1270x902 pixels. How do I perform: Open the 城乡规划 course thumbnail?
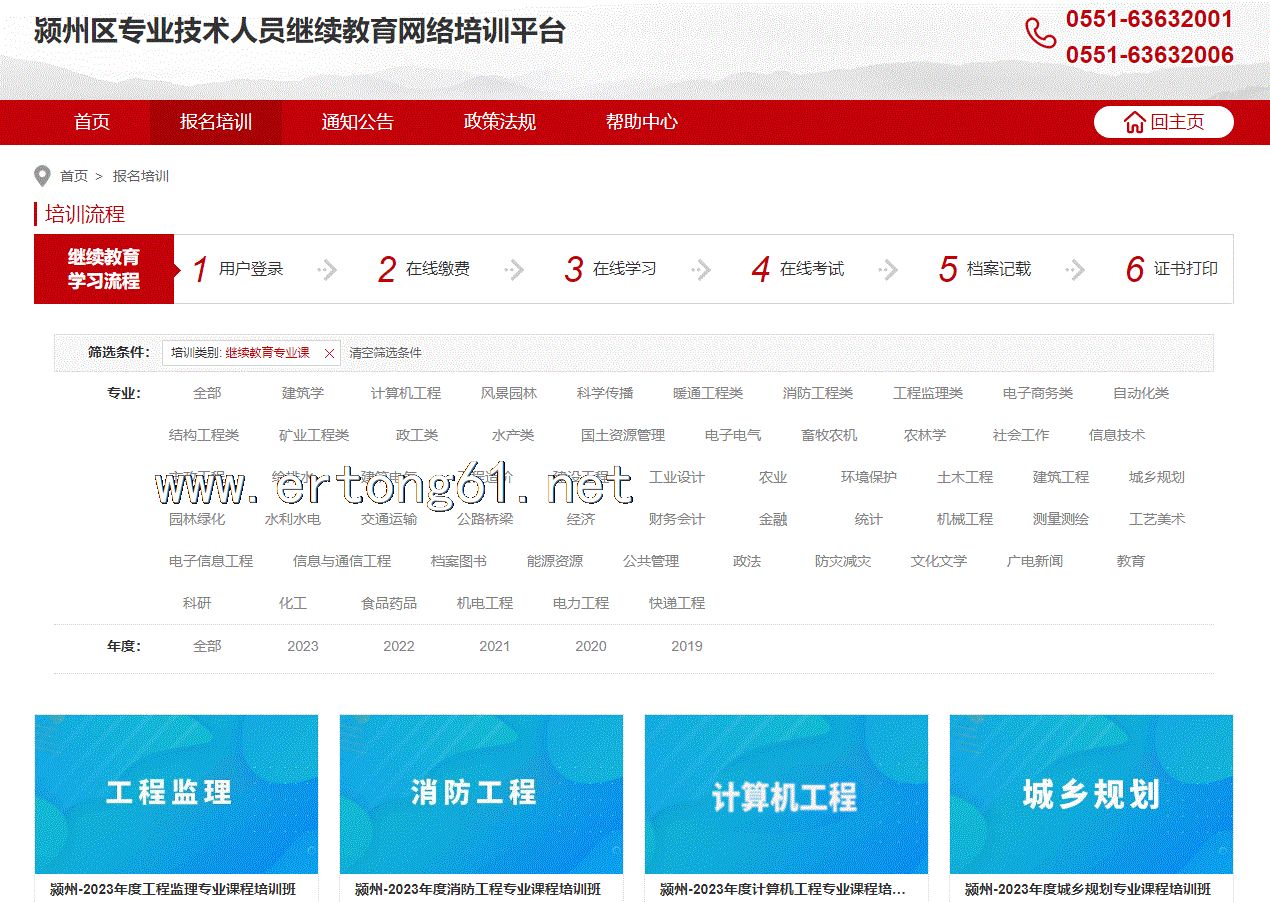(x=1091, y=794)
